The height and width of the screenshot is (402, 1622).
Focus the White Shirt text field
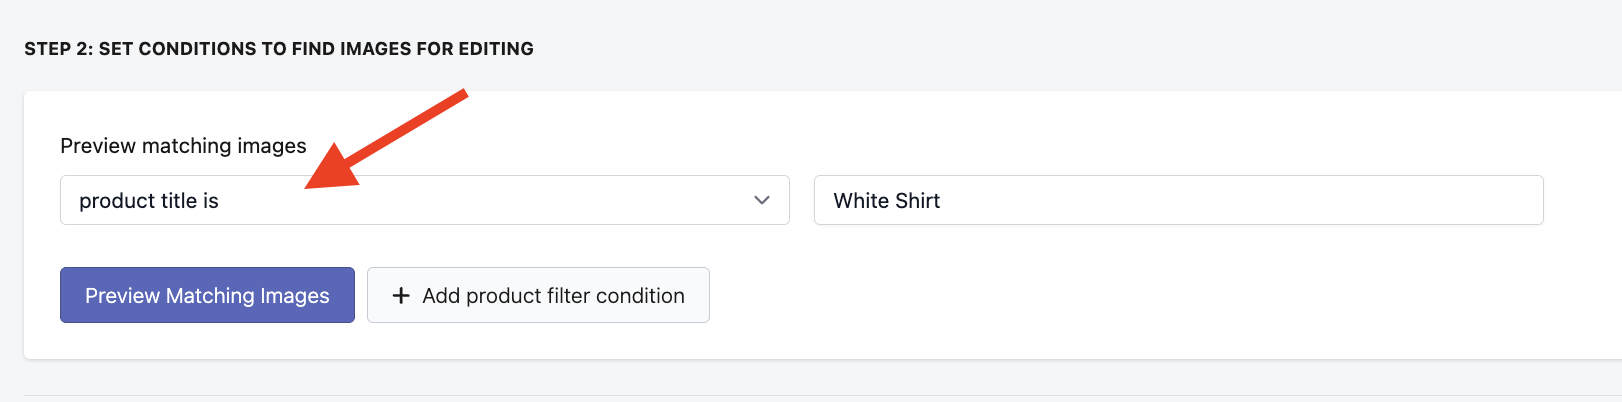[x=1178, y=200]
